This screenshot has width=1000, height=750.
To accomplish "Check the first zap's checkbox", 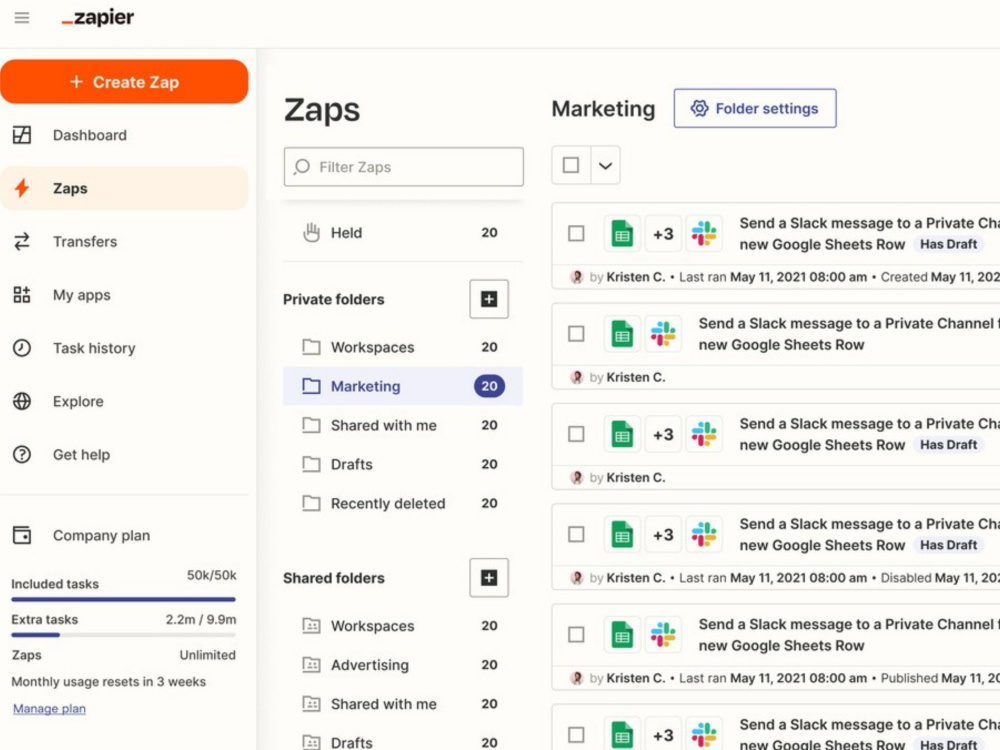I will coord(576,233).
